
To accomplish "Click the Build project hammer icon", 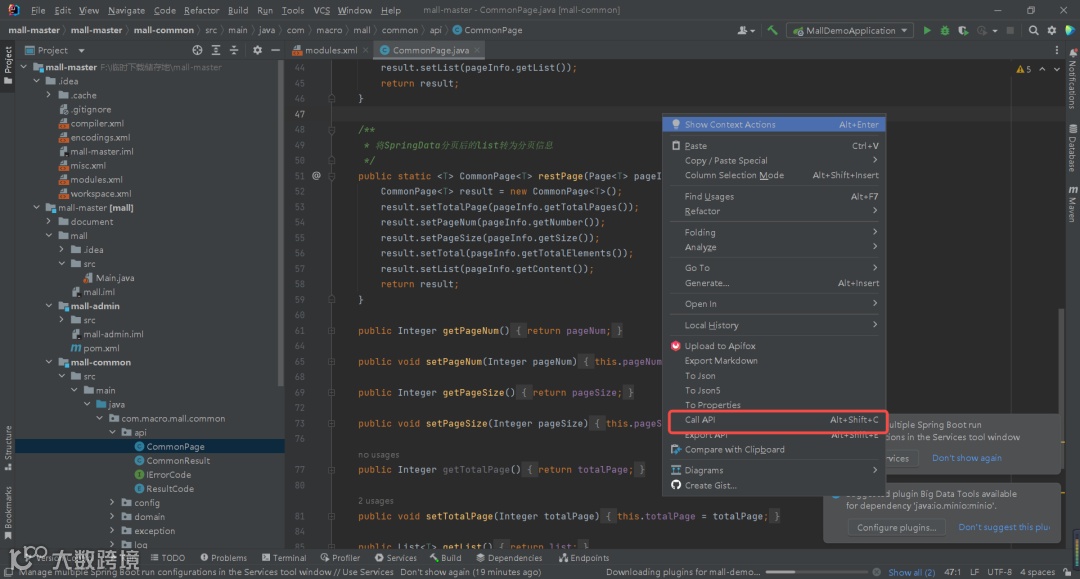I will click(772, 30).
